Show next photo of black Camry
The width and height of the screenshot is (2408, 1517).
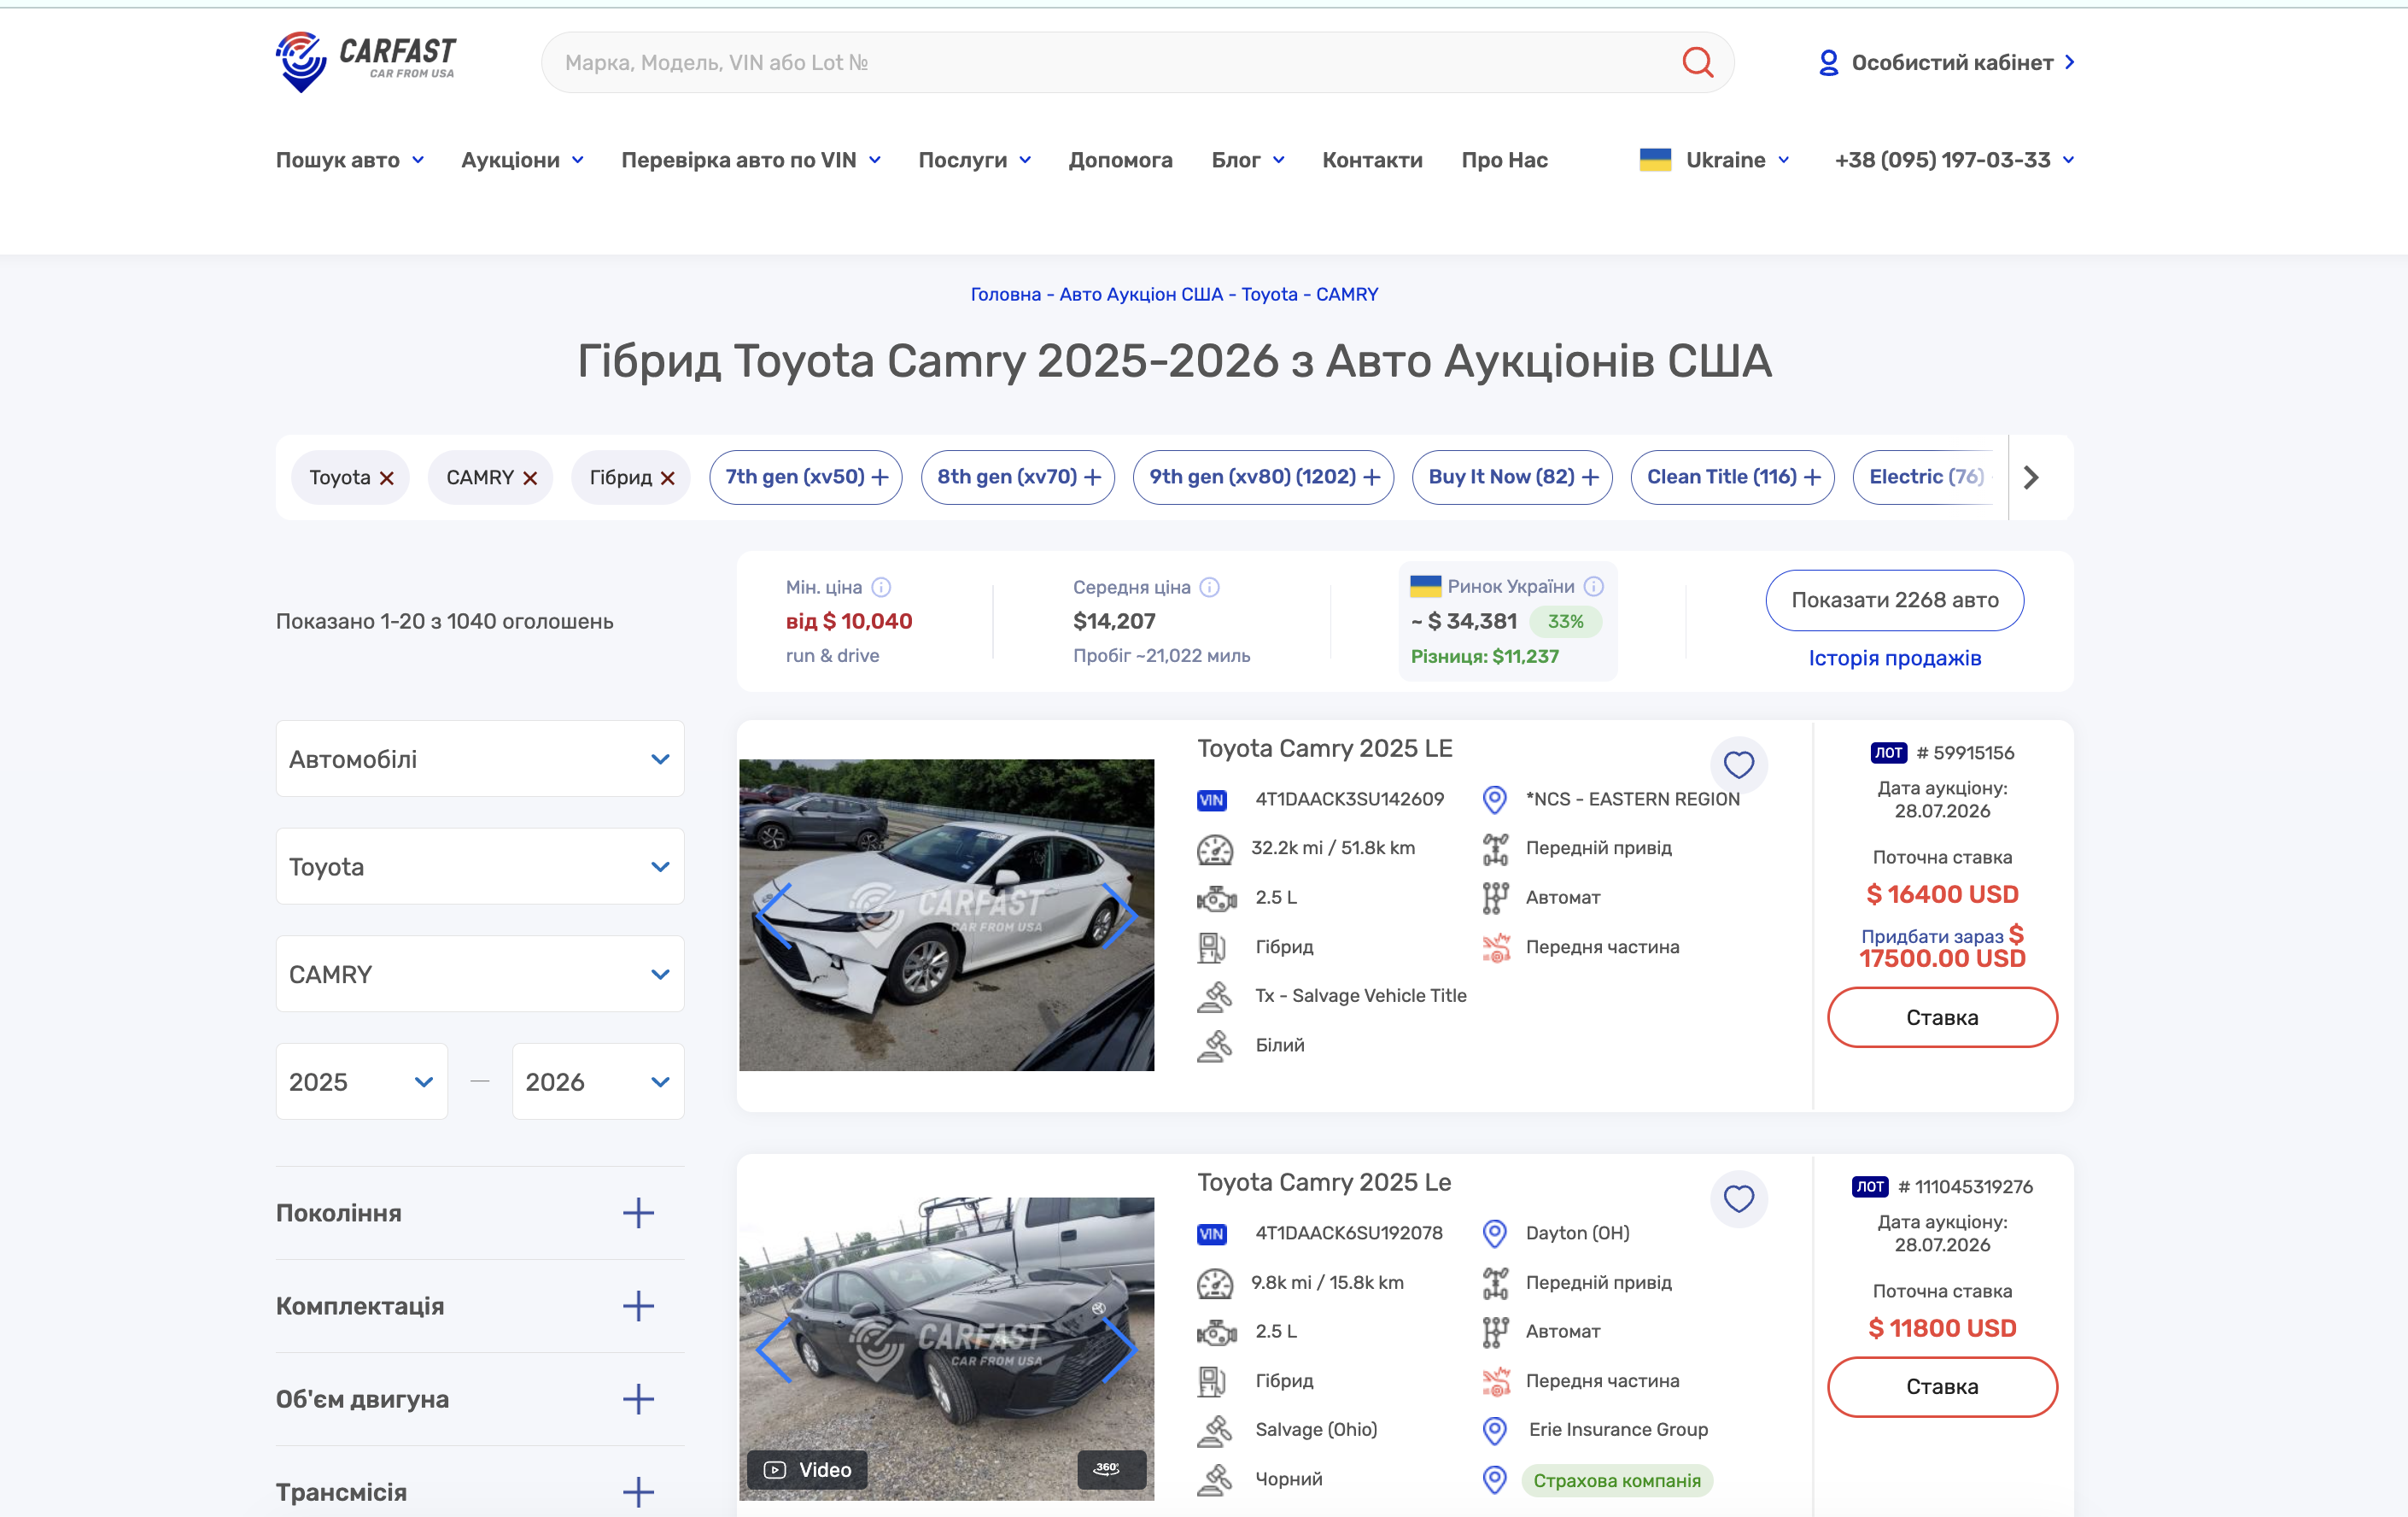1119,1349
